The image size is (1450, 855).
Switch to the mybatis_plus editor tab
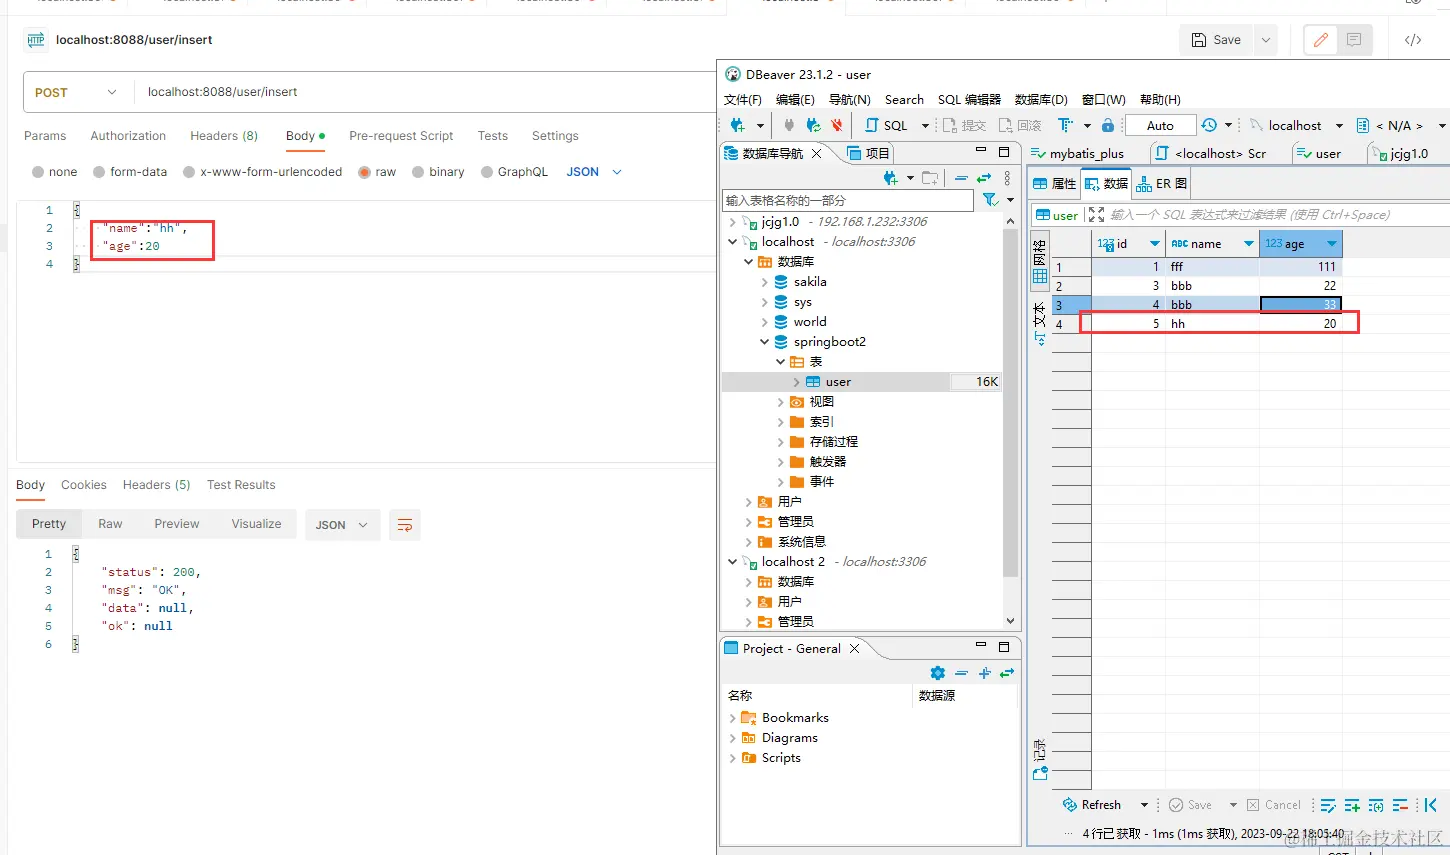[1078, 154]
